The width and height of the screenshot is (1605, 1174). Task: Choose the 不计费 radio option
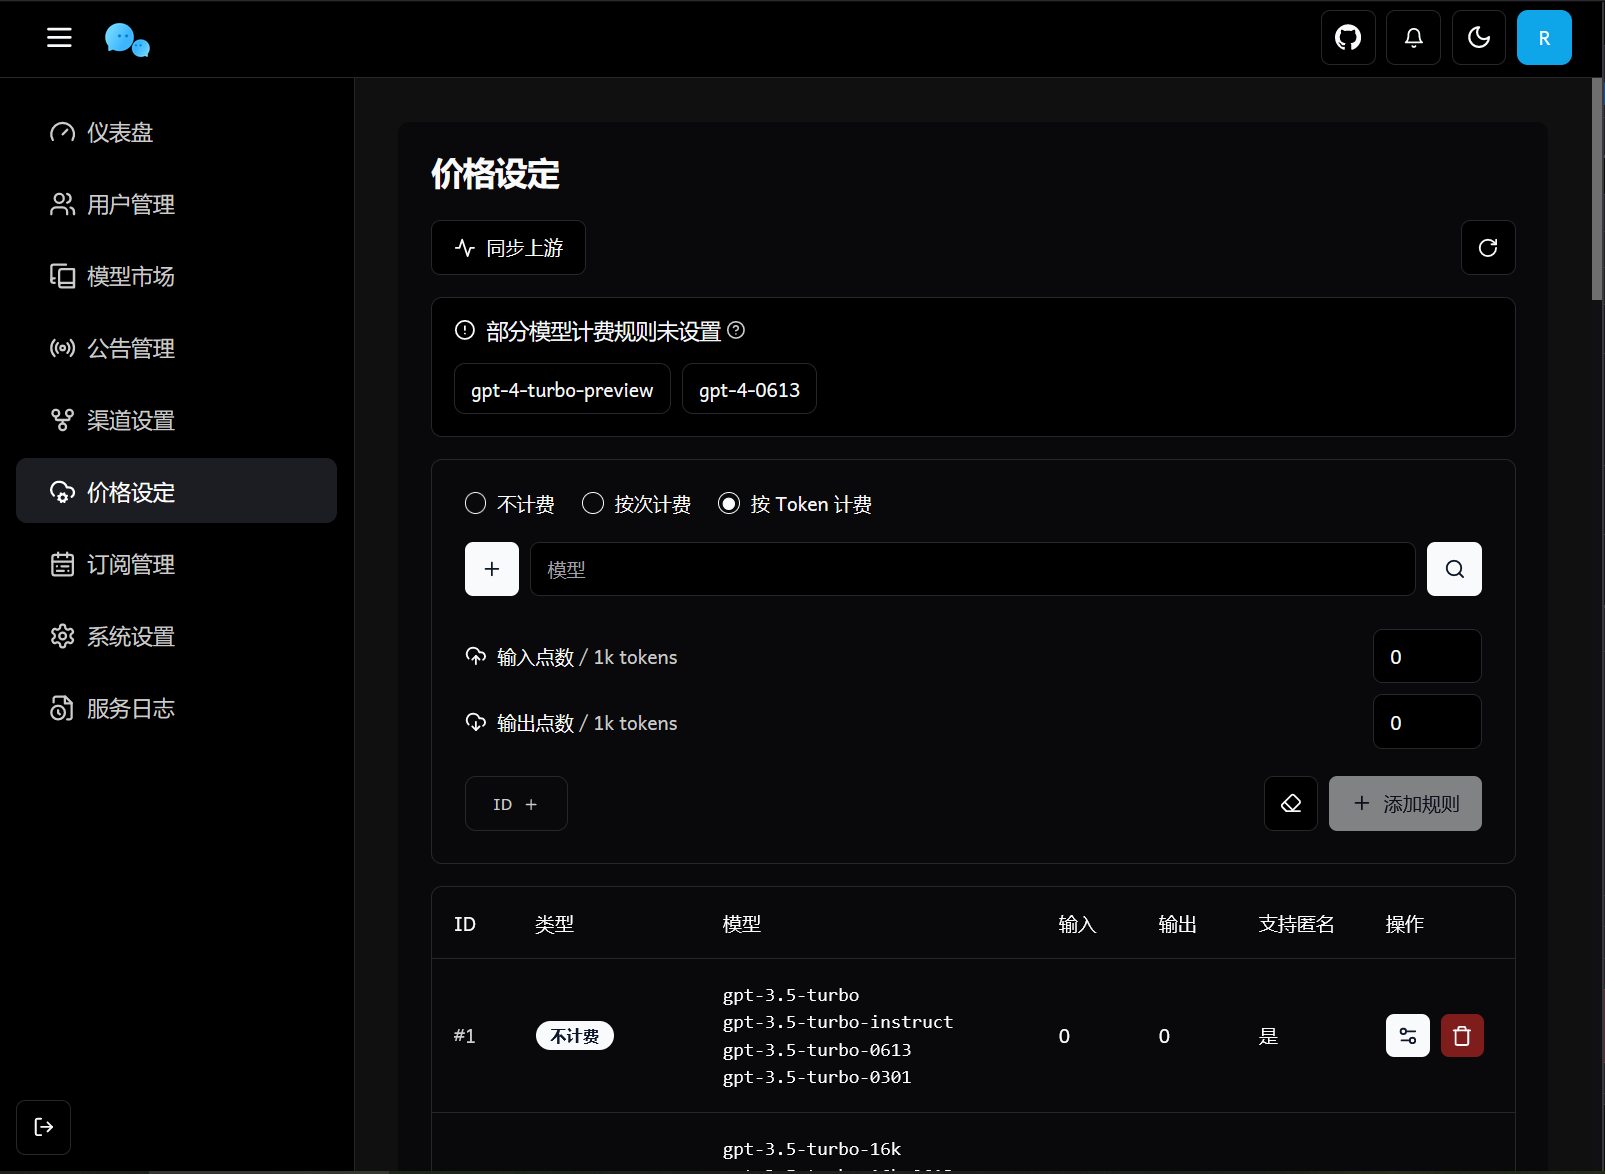(x=476, y=503)
